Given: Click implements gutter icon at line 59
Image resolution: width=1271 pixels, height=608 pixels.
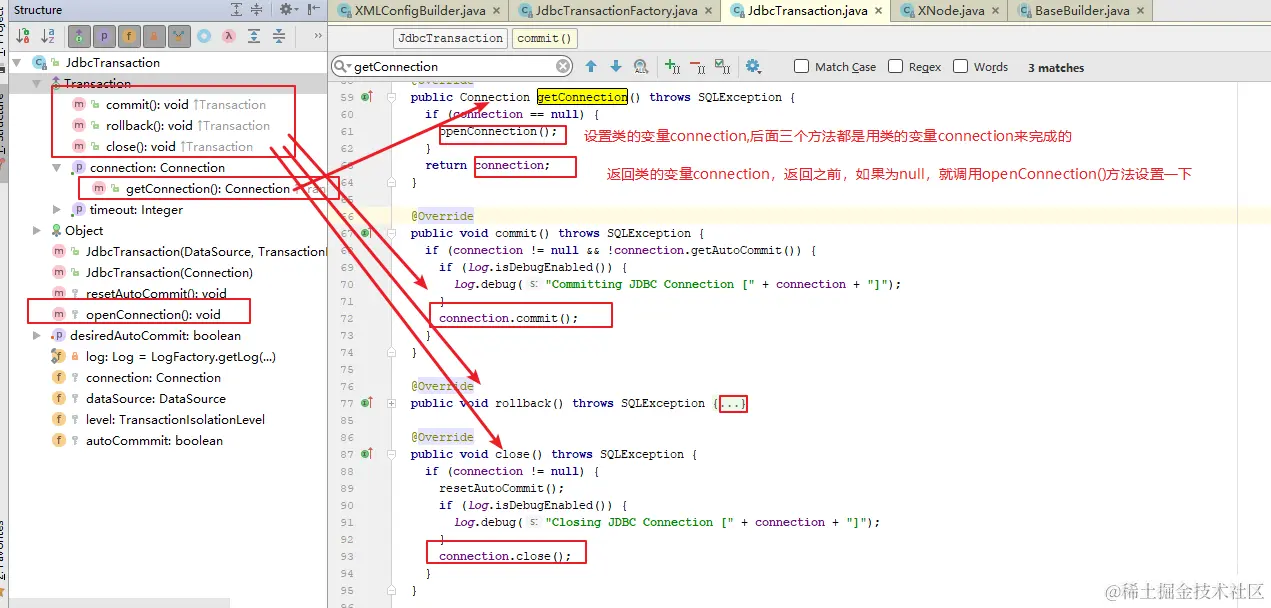Looking at the screenshot, I should tap(367, 97).
